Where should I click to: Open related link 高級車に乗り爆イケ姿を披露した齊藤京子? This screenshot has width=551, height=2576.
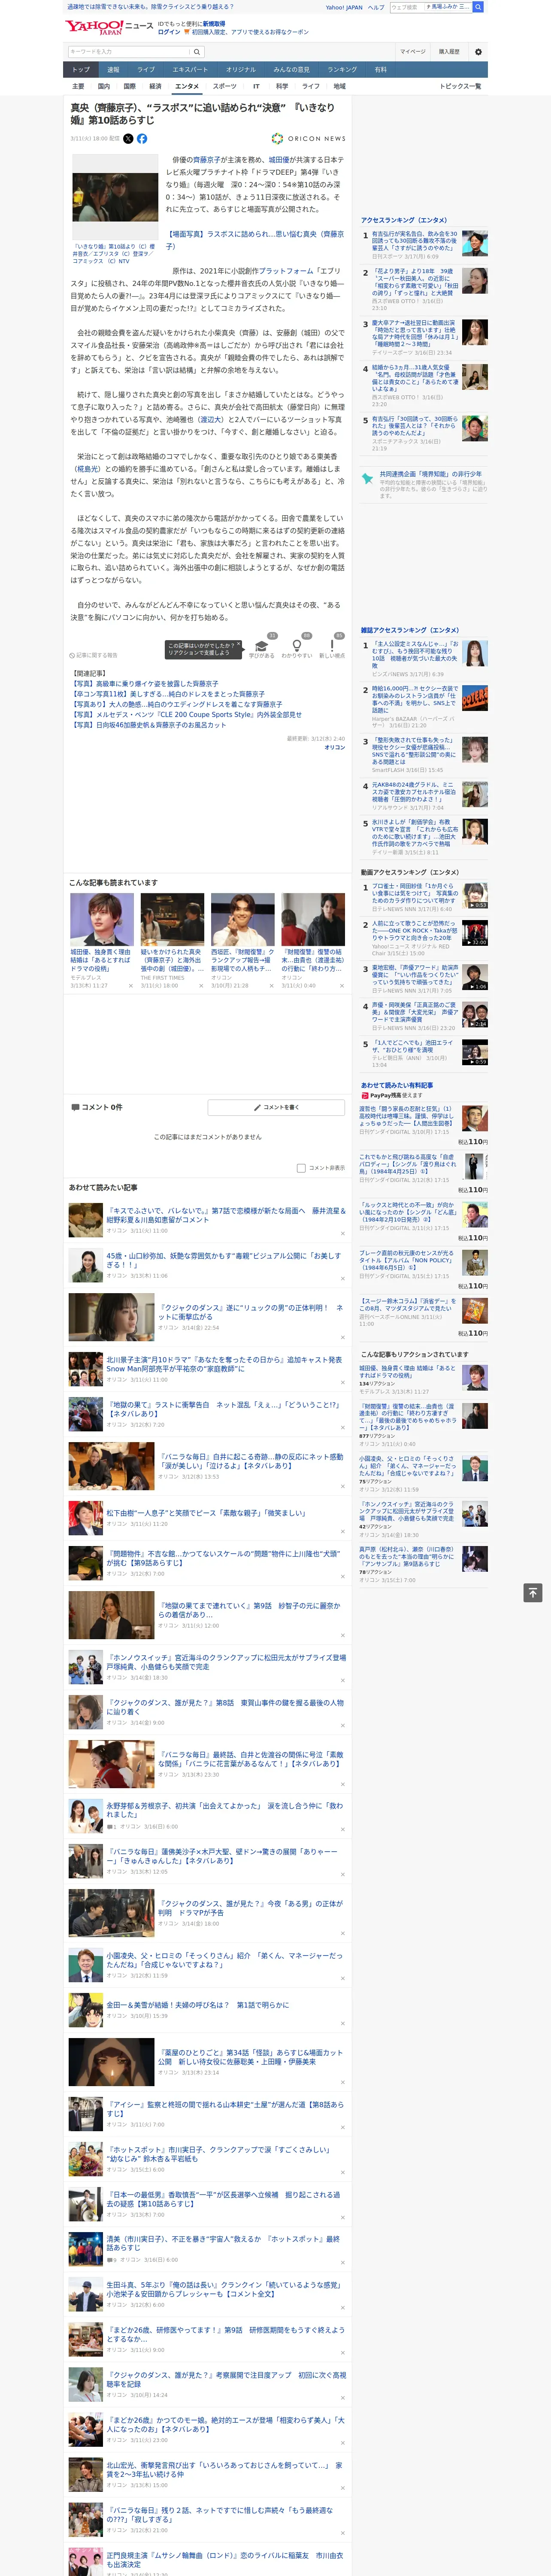click(146, 685)
